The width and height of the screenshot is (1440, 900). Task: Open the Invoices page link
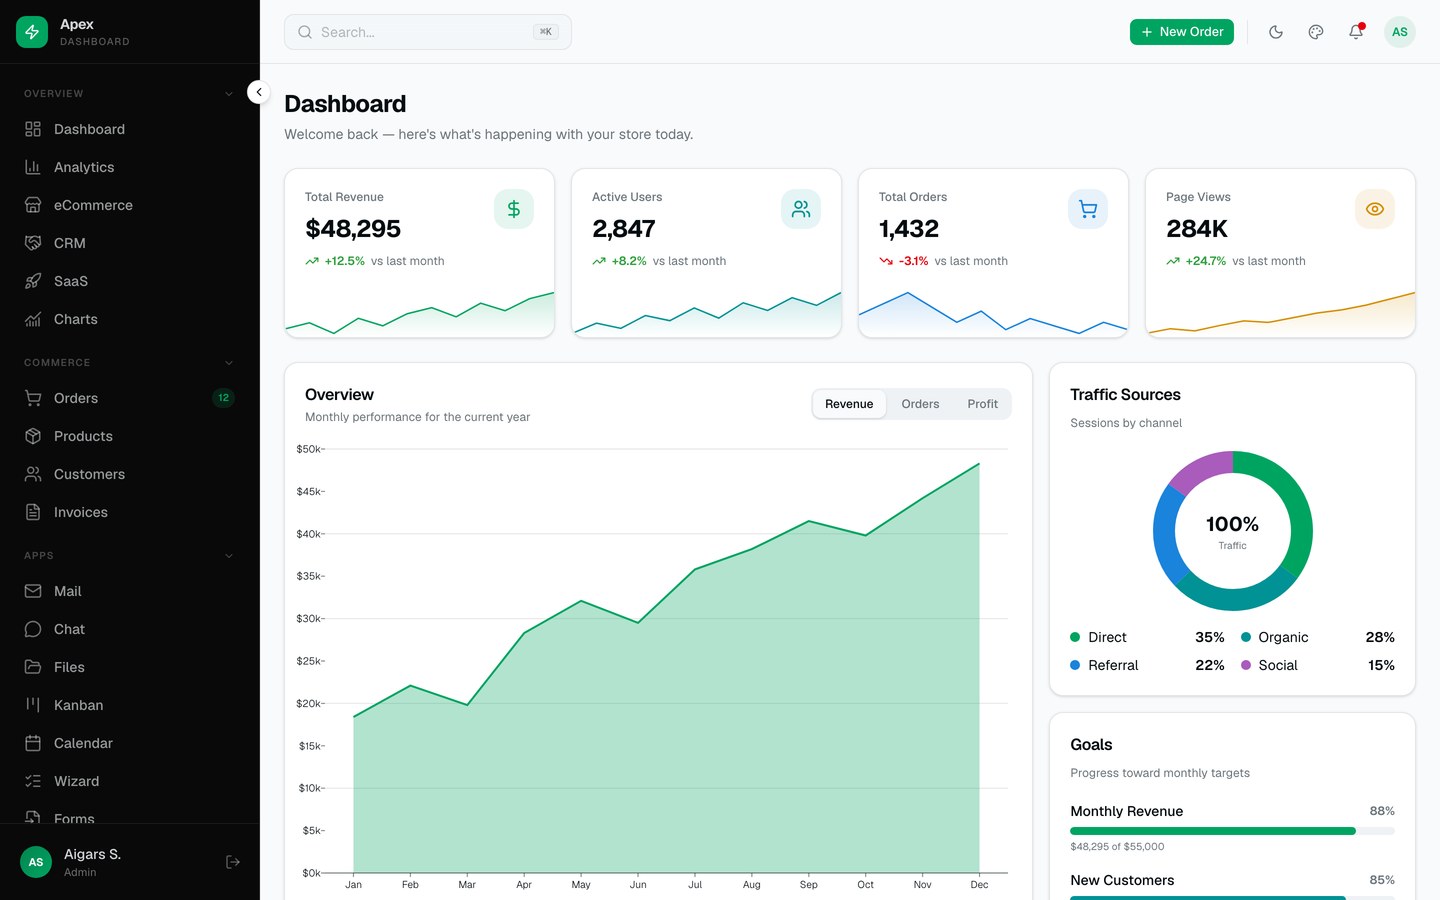pos(130,512)
